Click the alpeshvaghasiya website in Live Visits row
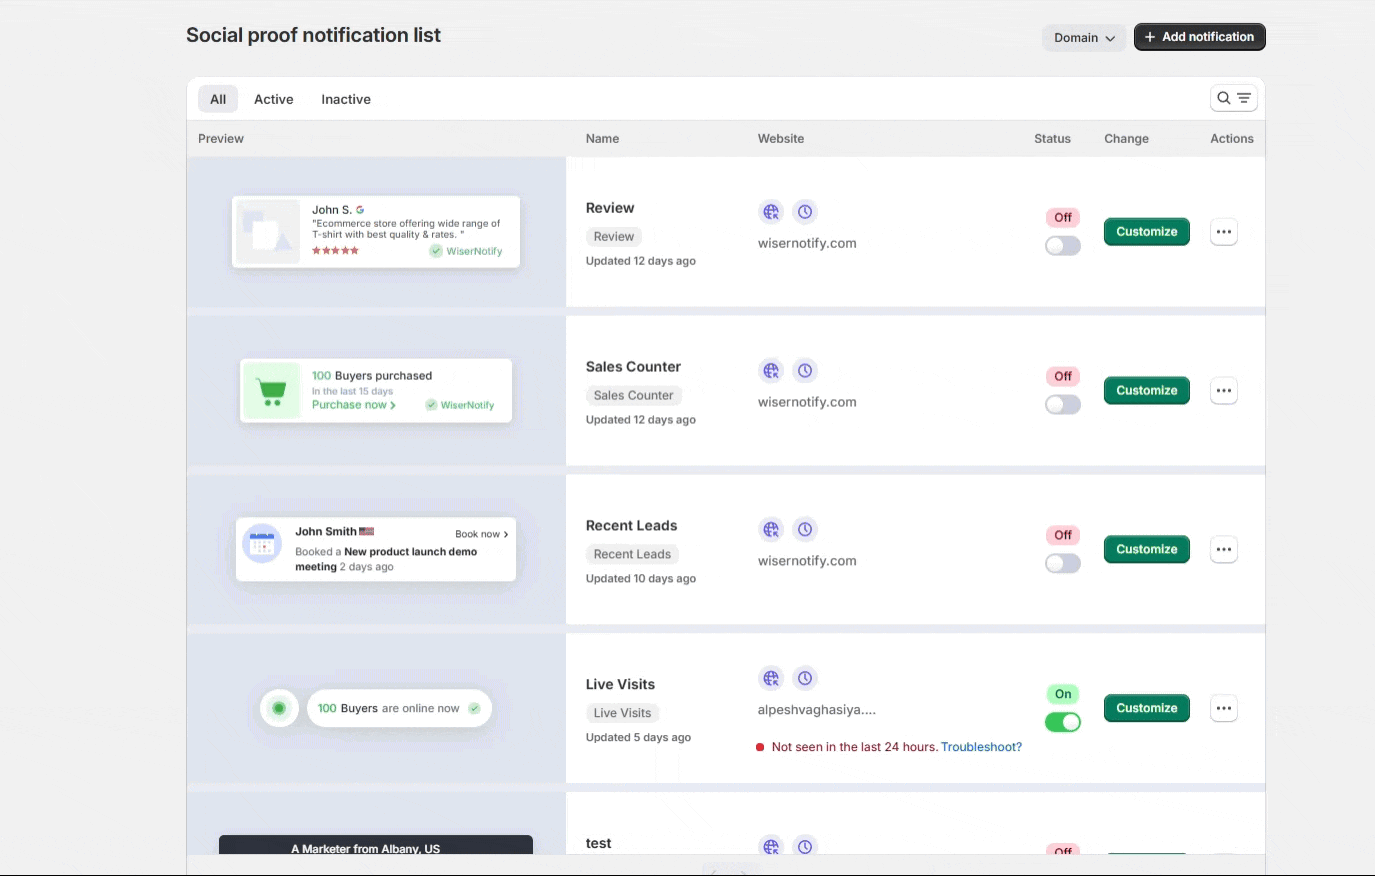1375x876 pixels. (817, 710)
